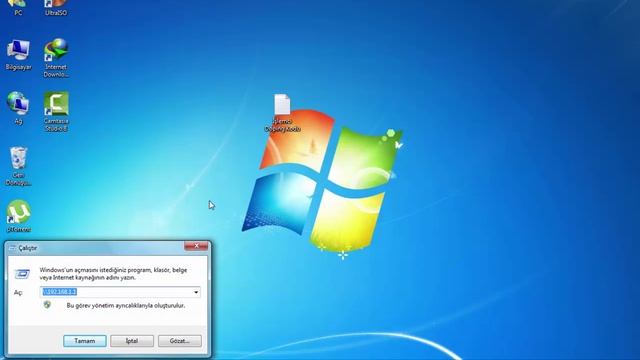This screenshot has height=360, width=640.
Task: Click the 'Bu görev yönetim ayrıcalıklarıyla oluşturulur' text
Action: coord(126,305)
